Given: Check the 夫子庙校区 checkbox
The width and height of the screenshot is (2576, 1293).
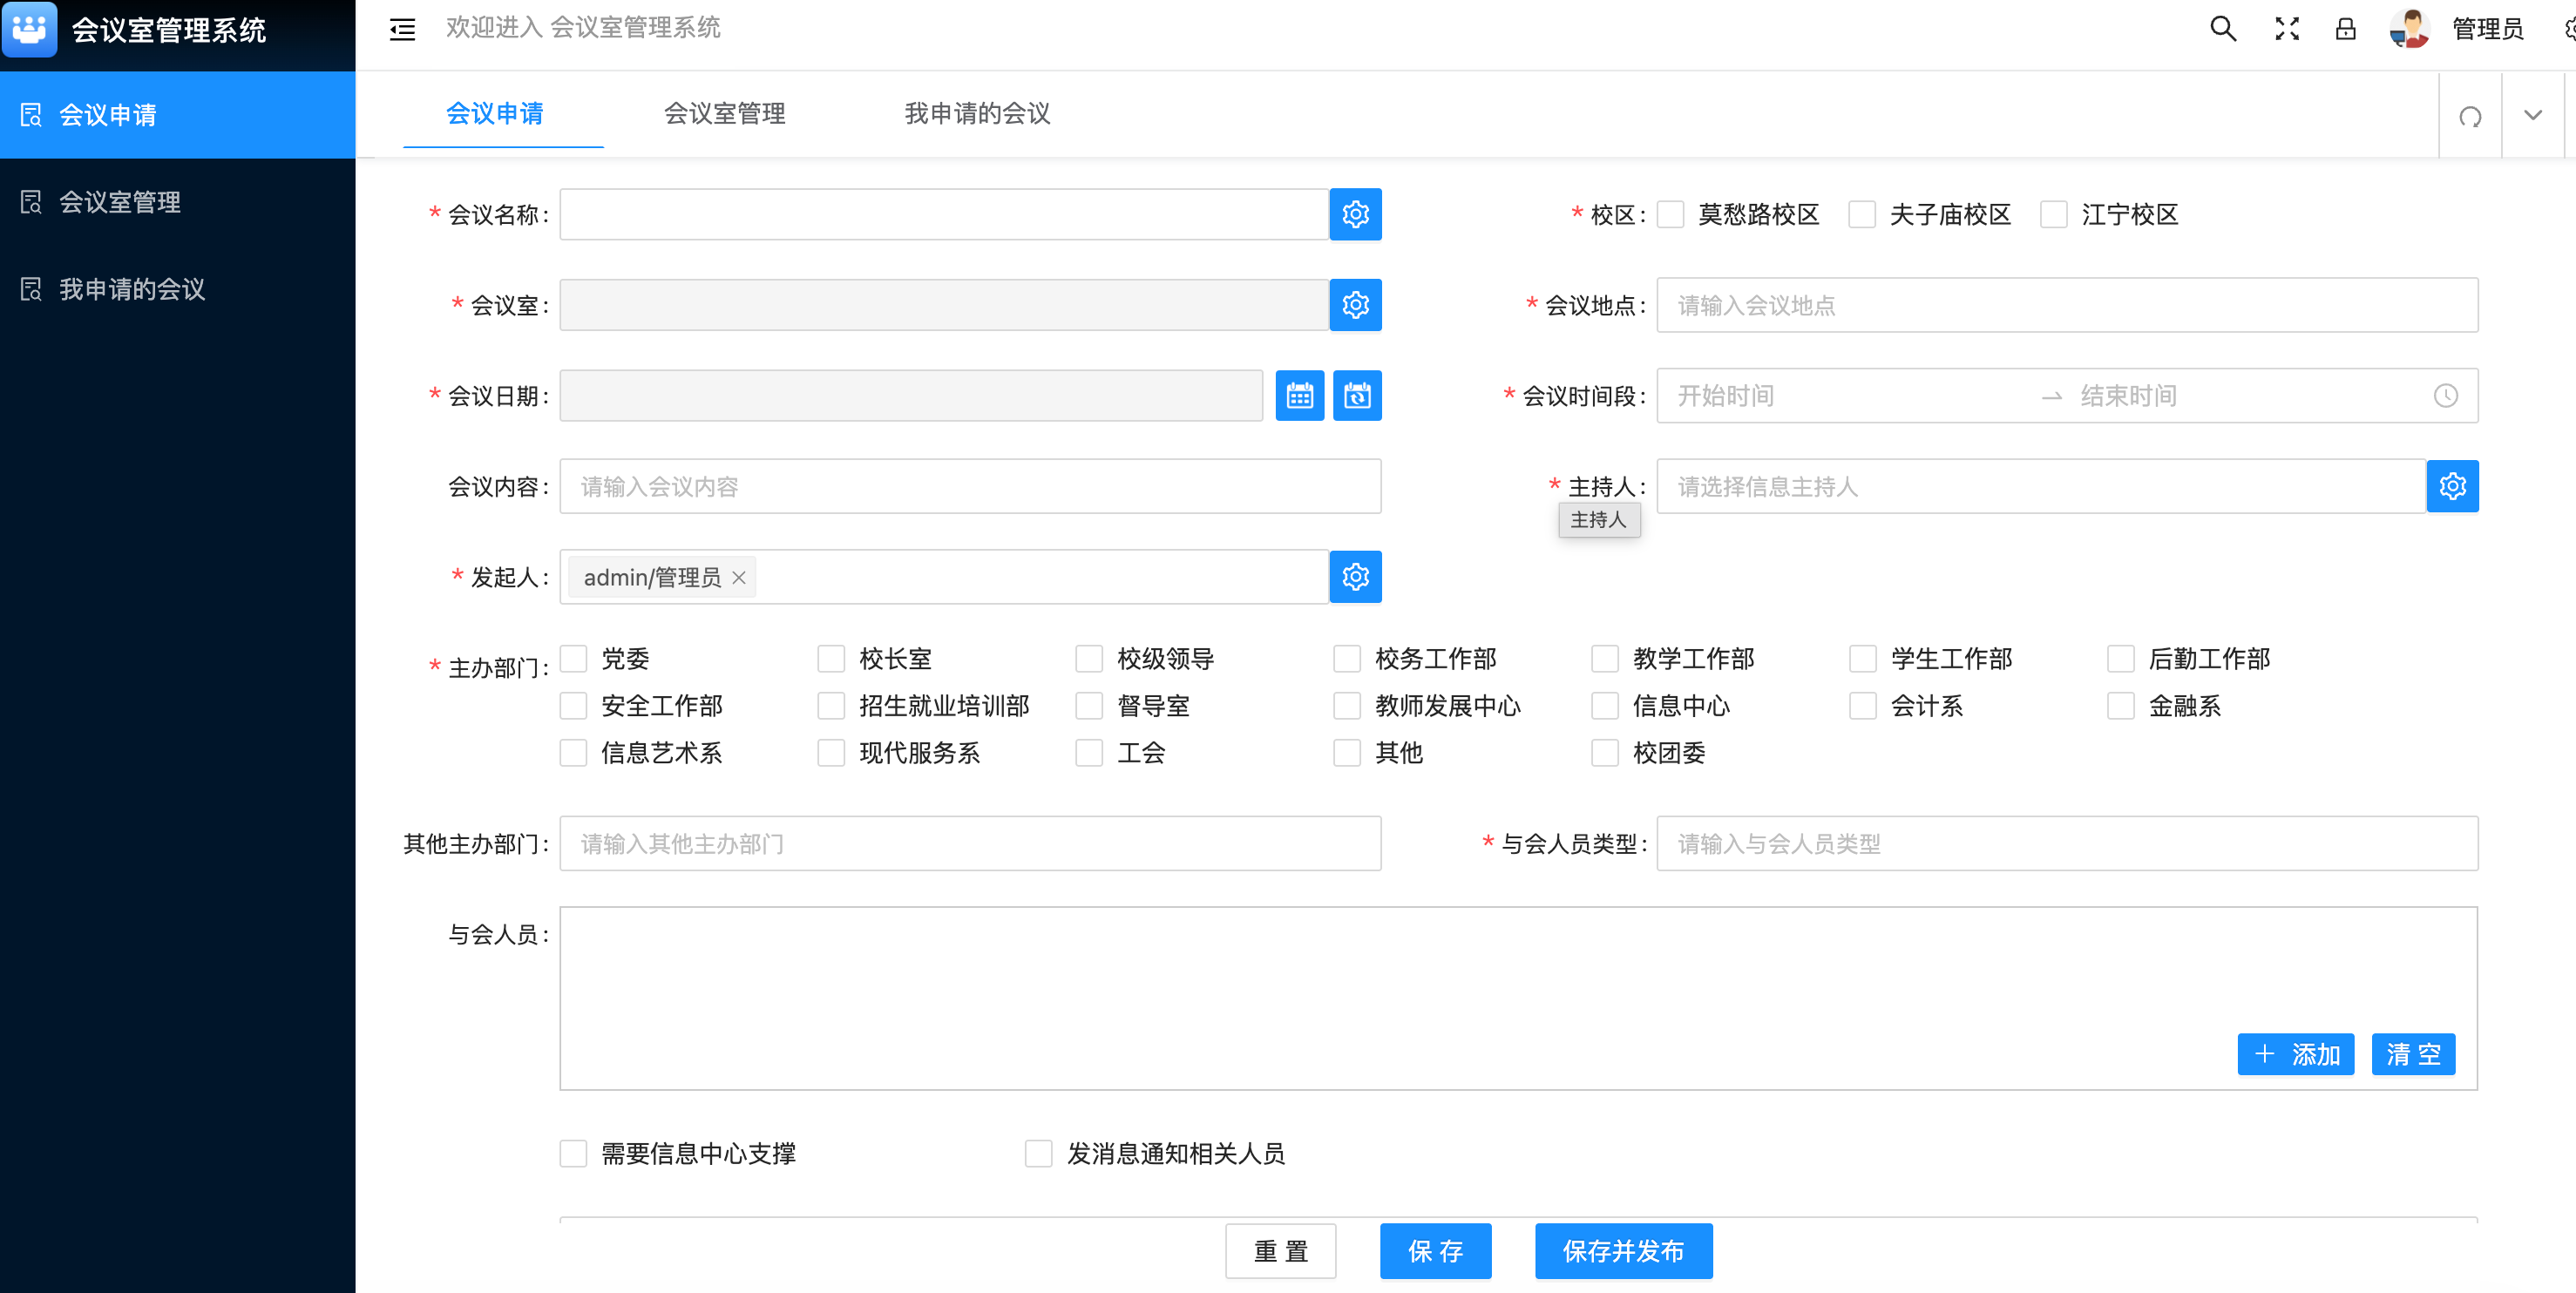Looking at the screenshot, I should (x=1862, y=214).
